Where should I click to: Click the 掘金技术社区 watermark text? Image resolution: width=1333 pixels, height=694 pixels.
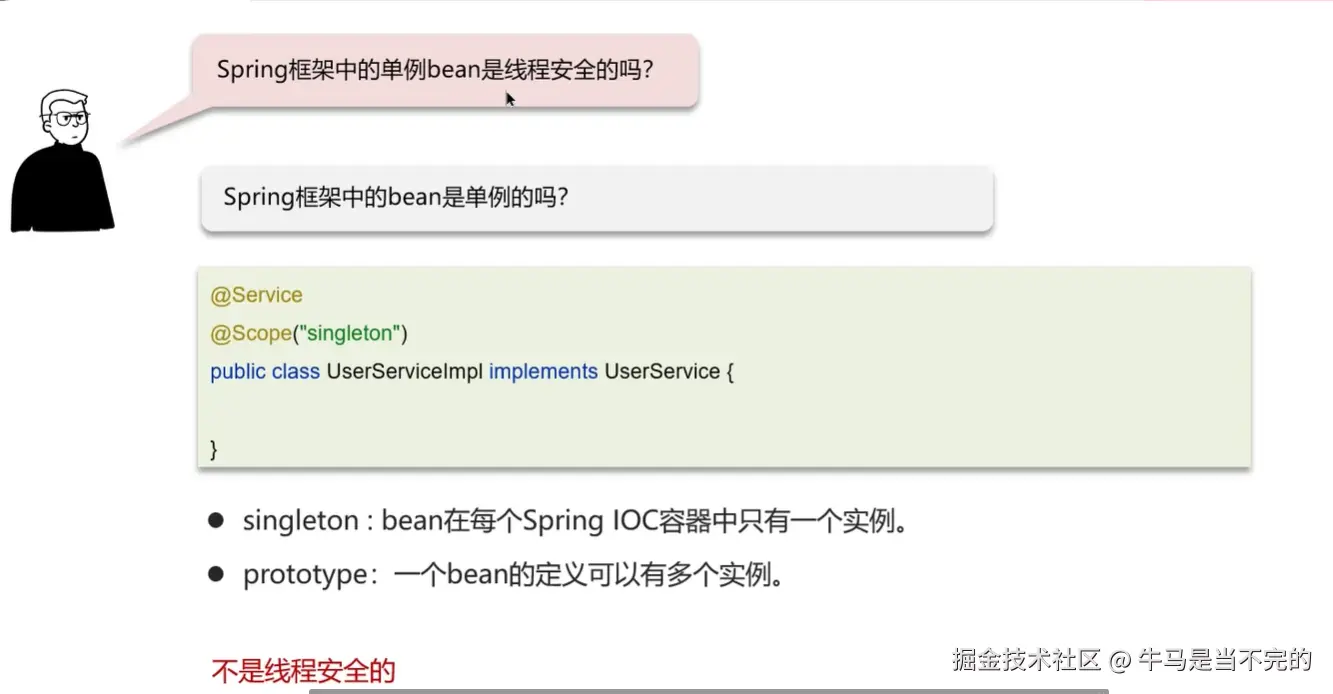click(1026, 660)
